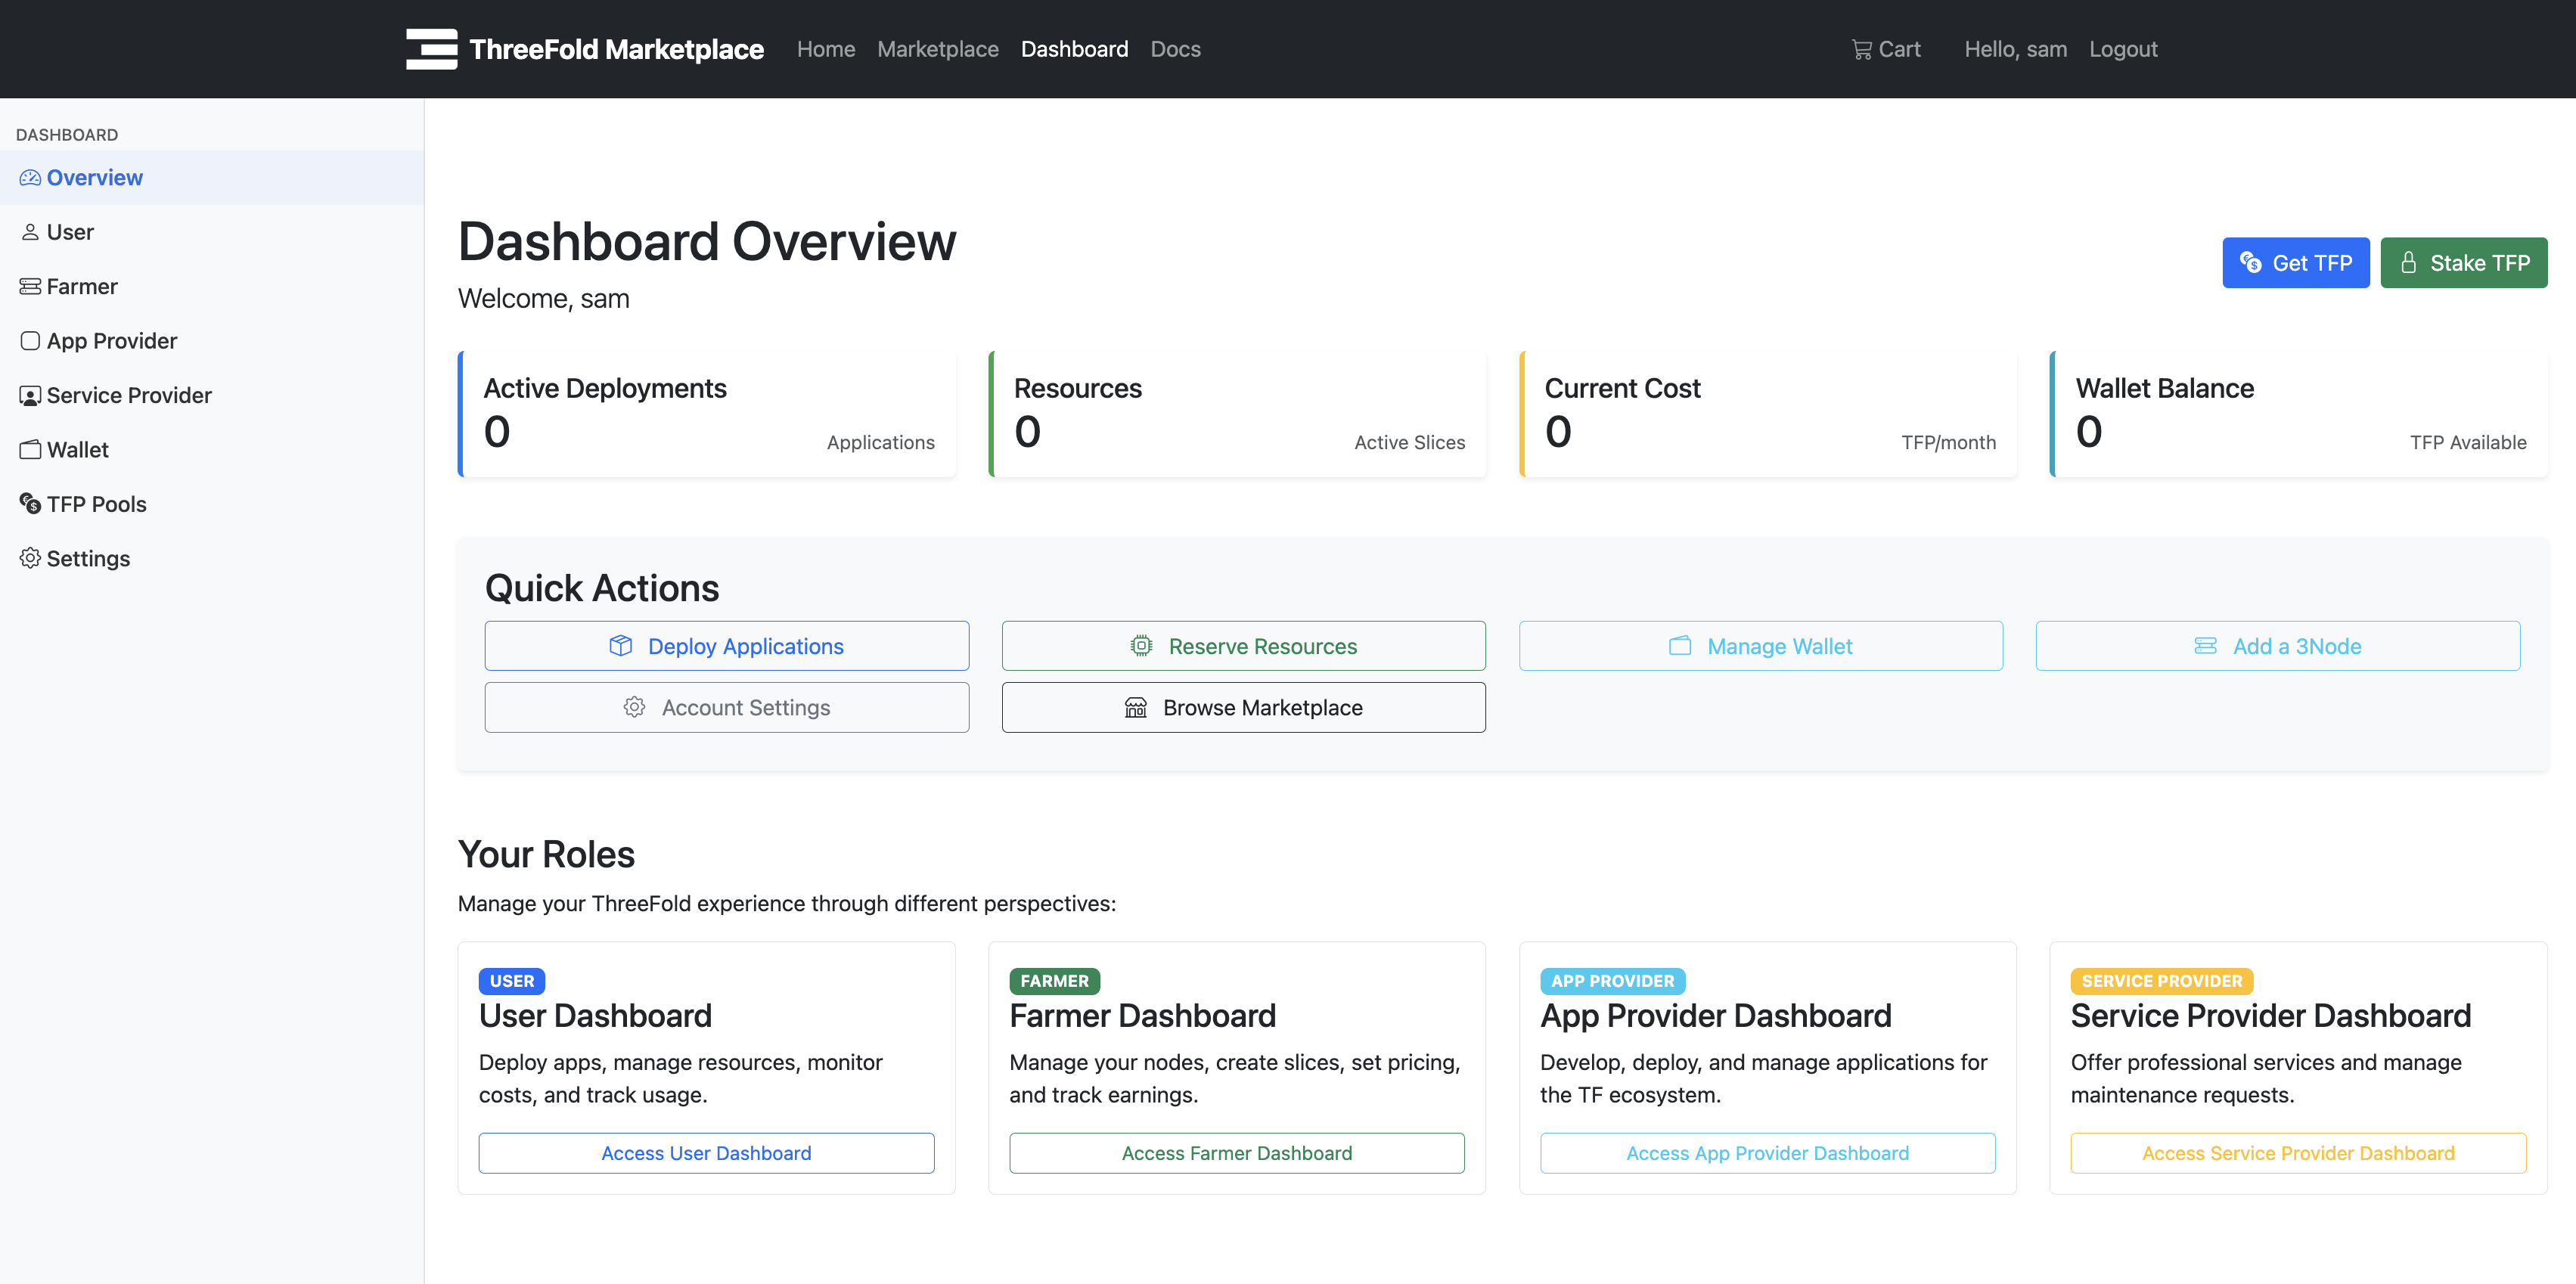The image size is (2576, 1284).
Task: Click the Home navigation link
Action: 825,49
